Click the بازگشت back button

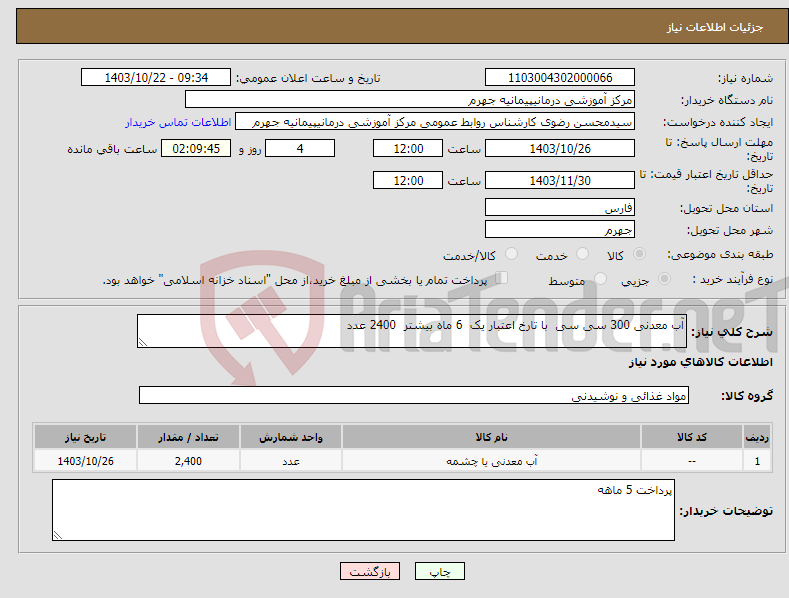pyautogui.click(x=370, y=571)
